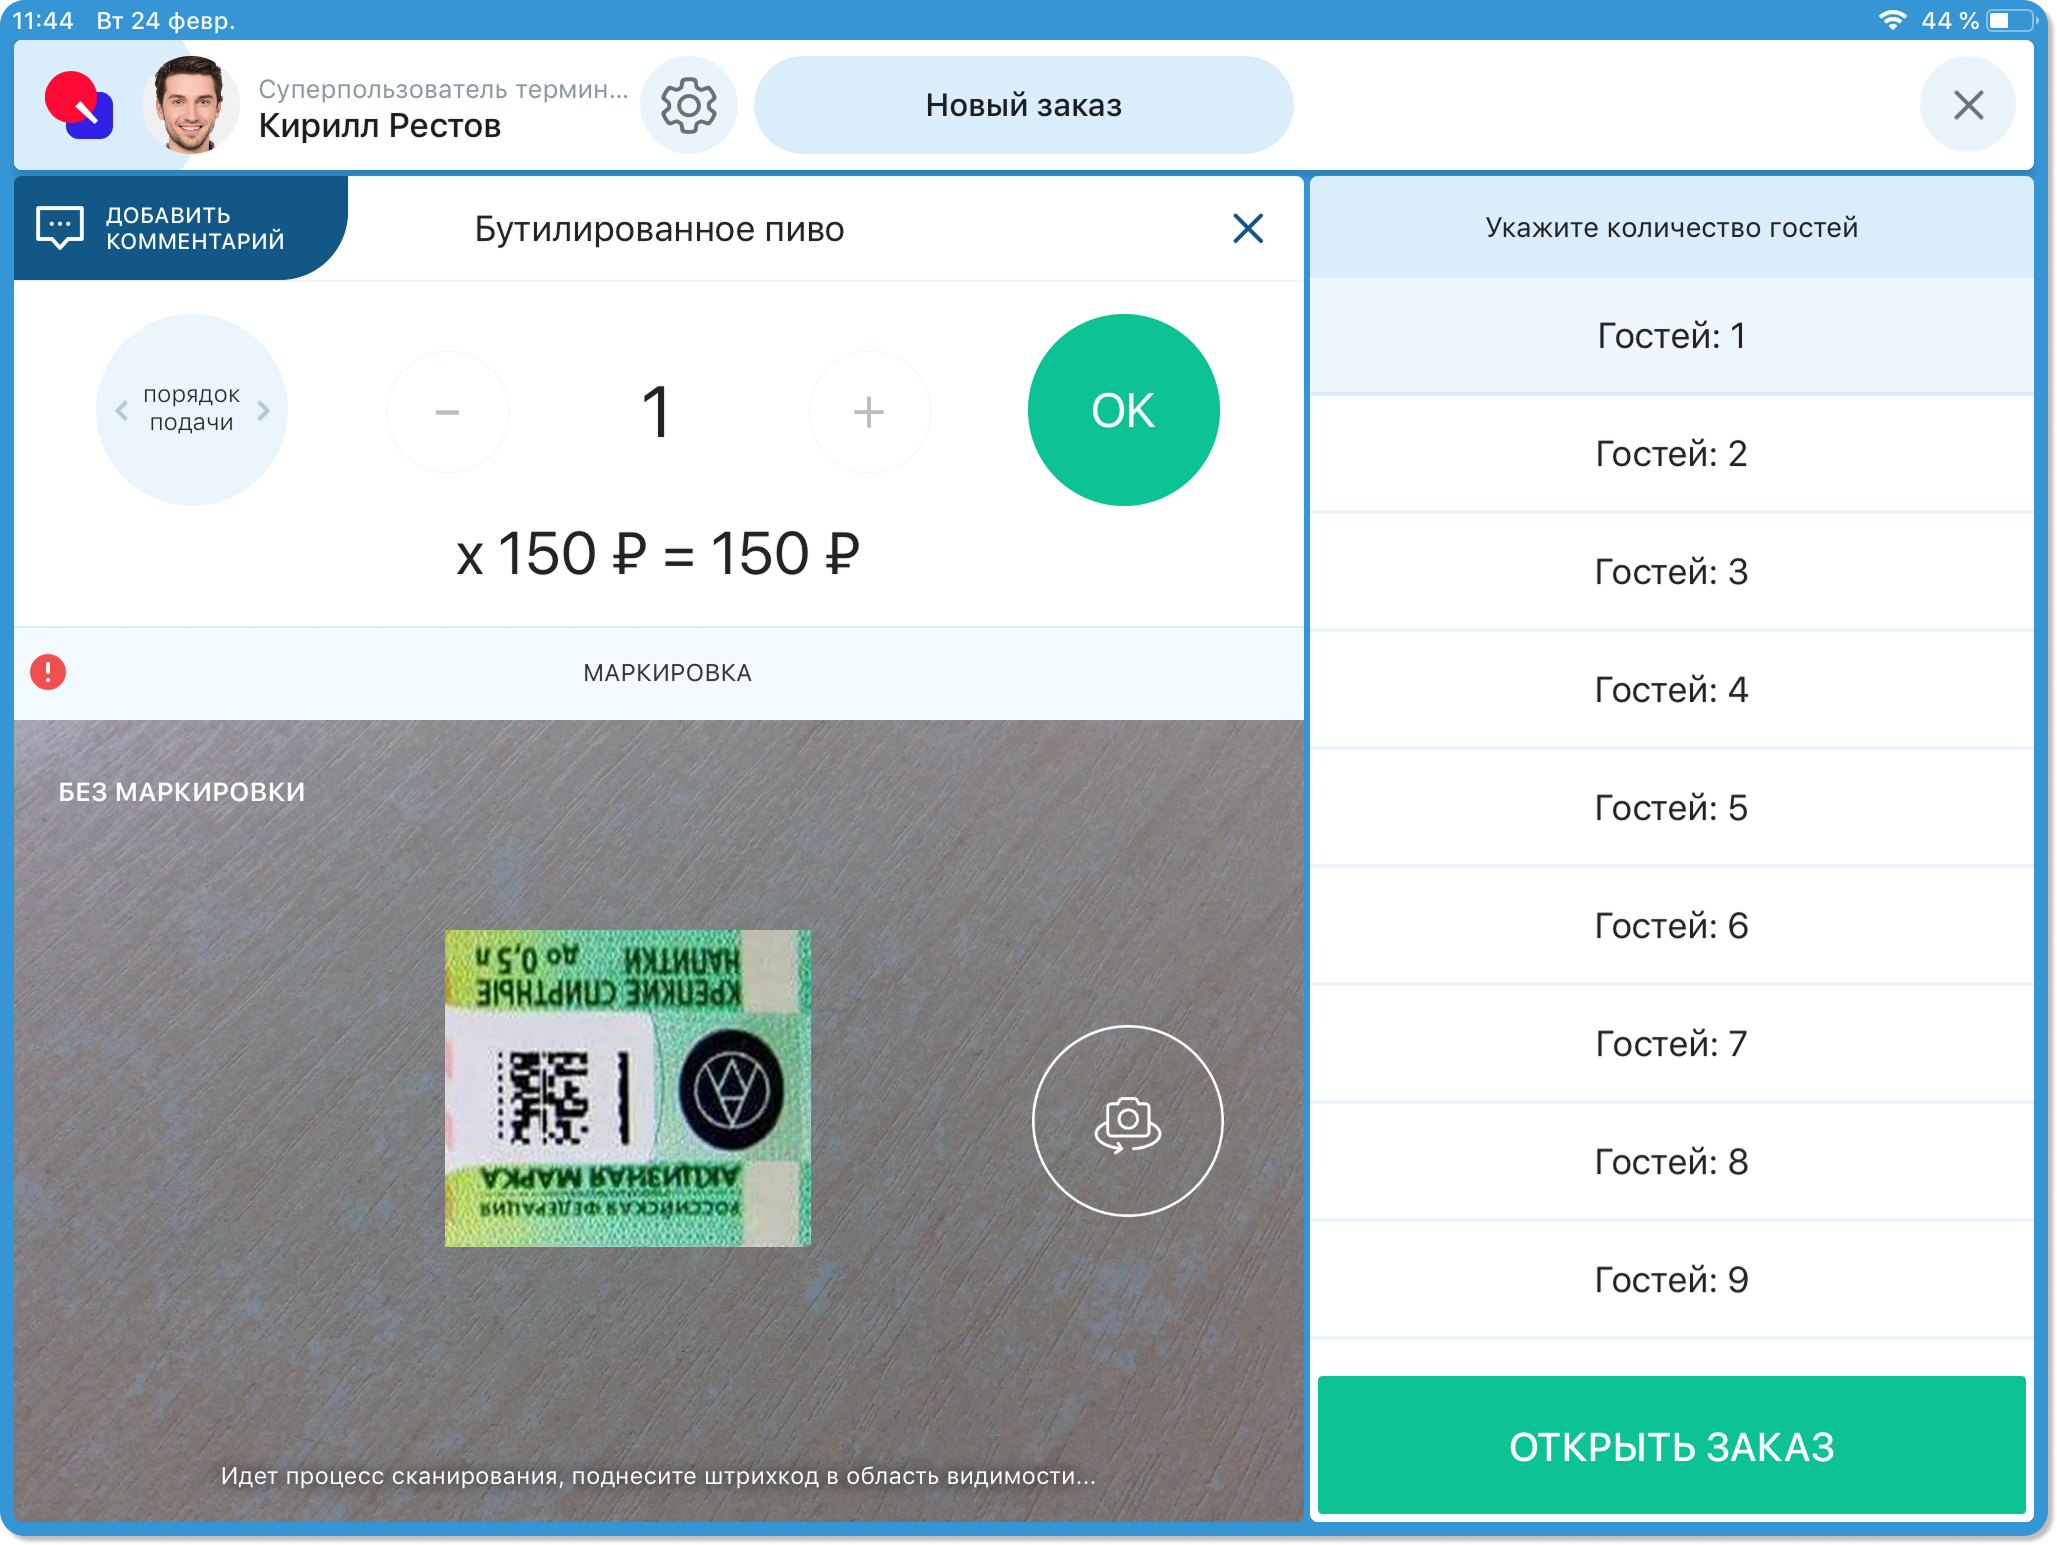Decrease quantity with the minus button
This screenshot has width=2057, height=1545.
(x=447, y=411)
